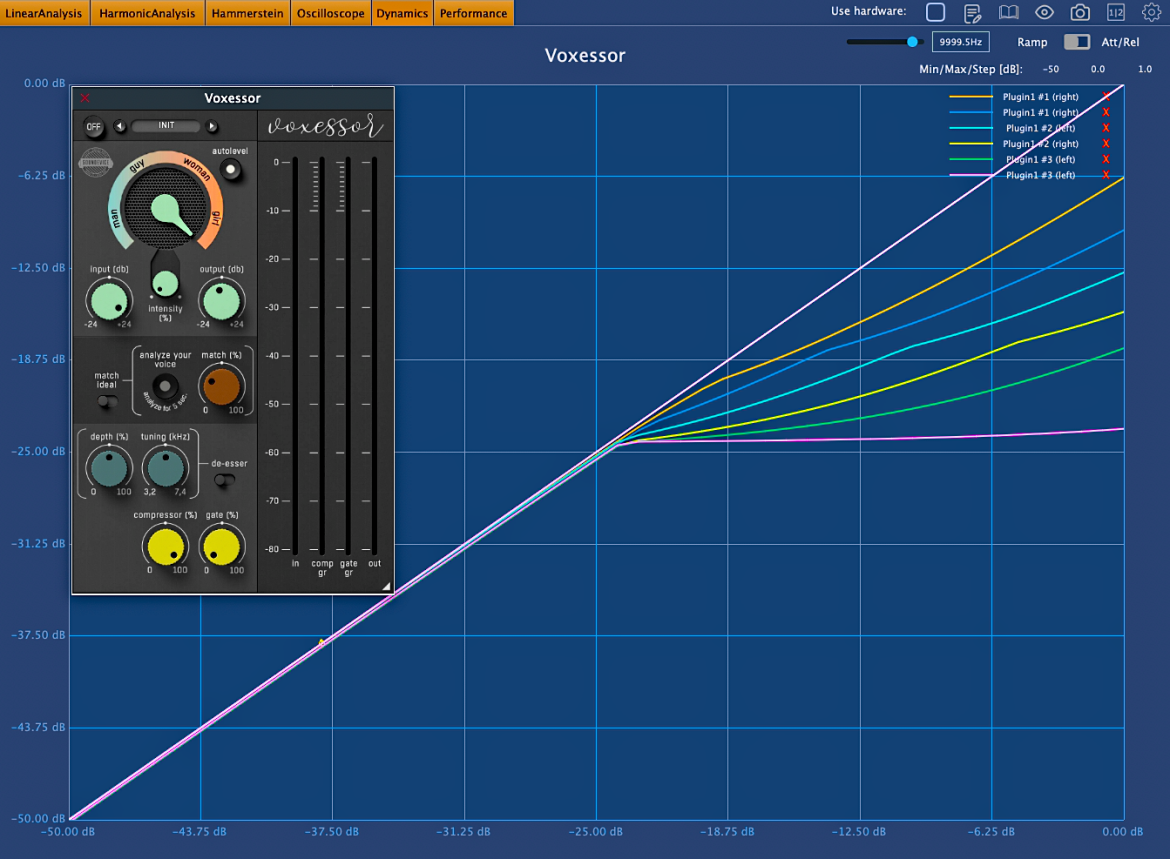
Task: Open the Hammerstein tab
Action: click(x=247, y=13)
